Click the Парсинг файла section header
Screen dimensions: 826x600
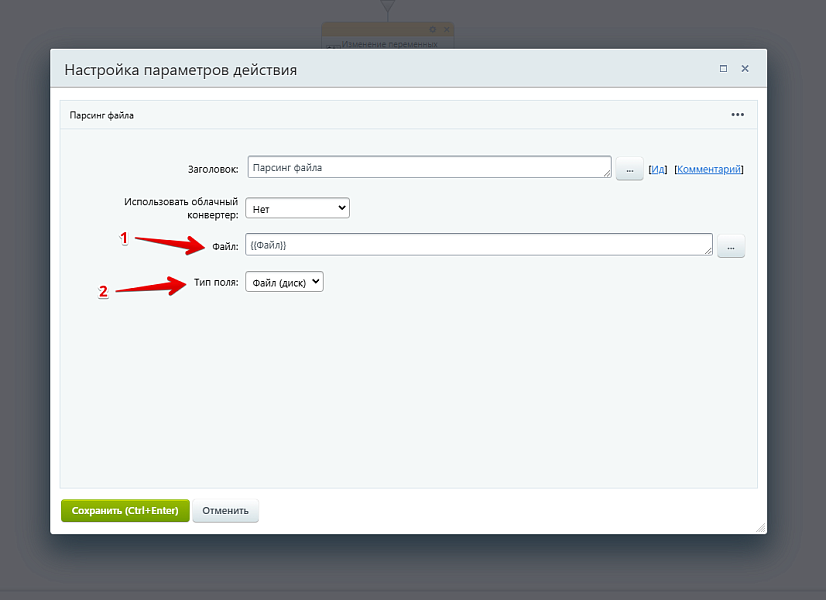click(x=102, y=115)
